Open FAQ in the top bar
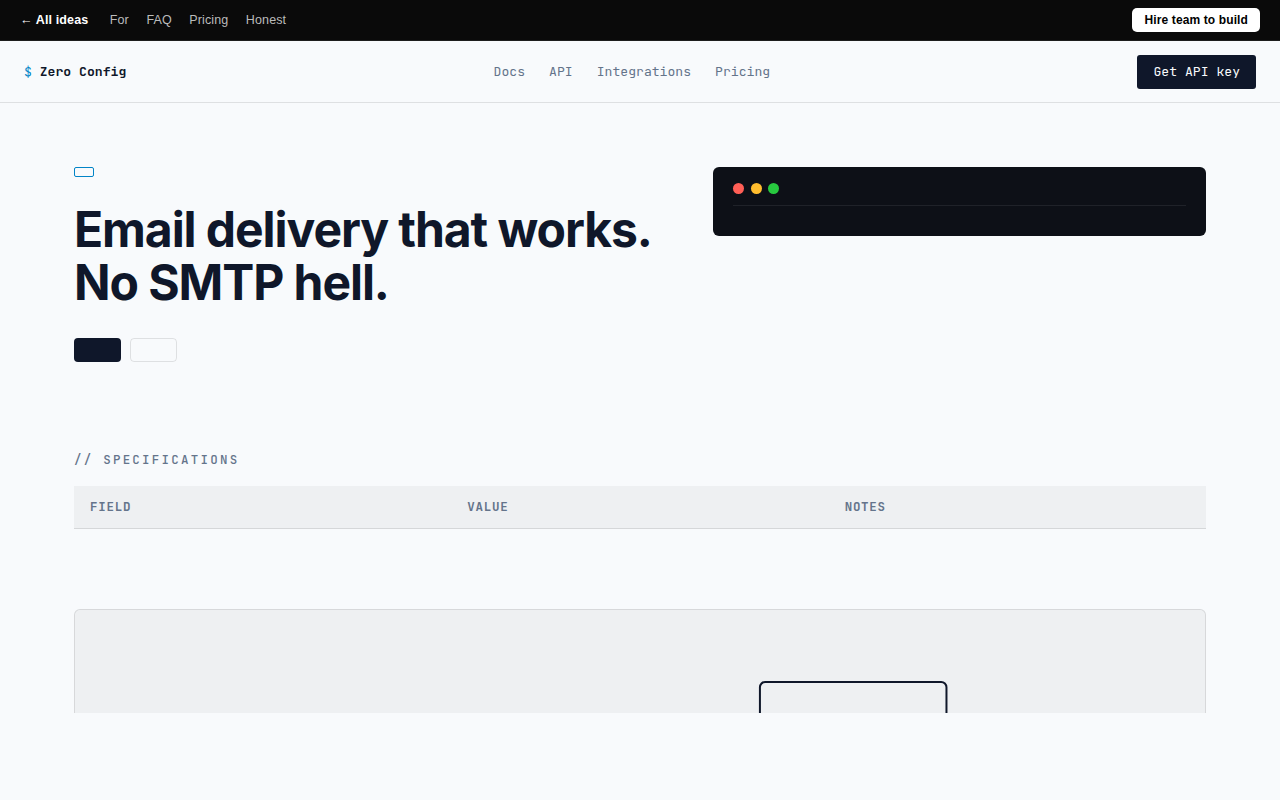This screenshot has height=800, width=1280. [159, 20]
